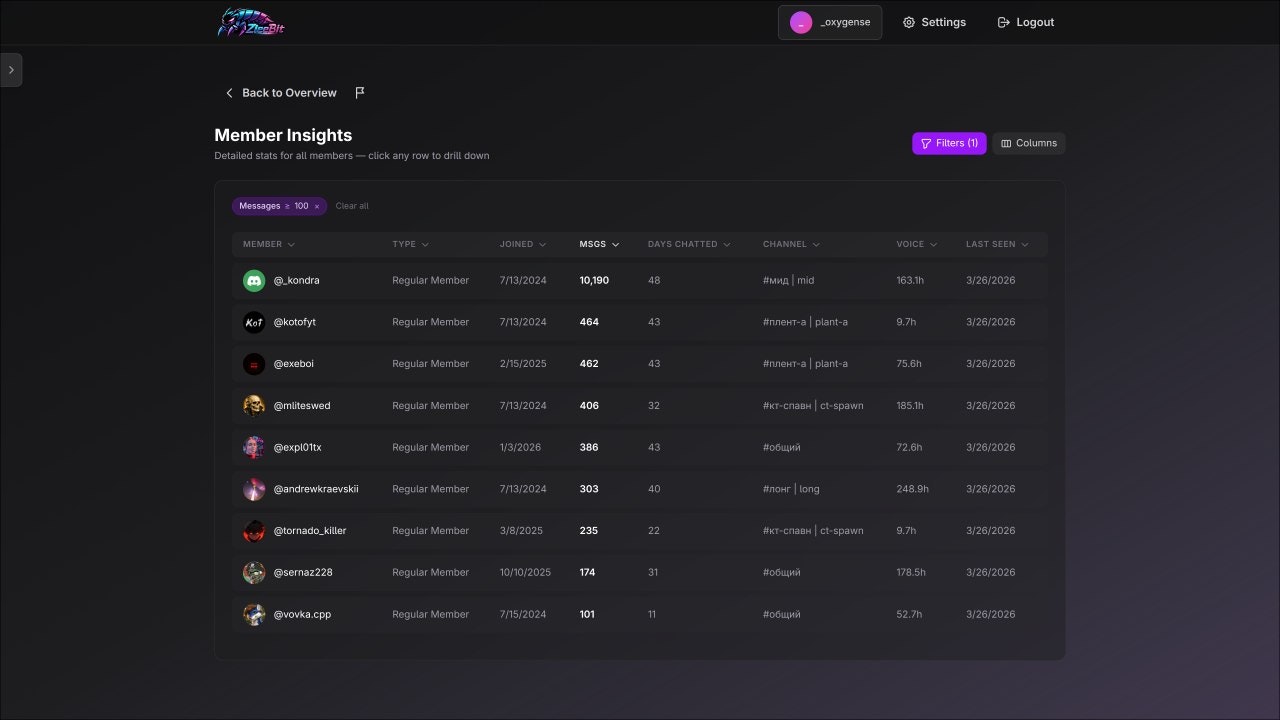
Task: Click the Logout icon
Action: pyautogui.click(x=1004, y=22)
